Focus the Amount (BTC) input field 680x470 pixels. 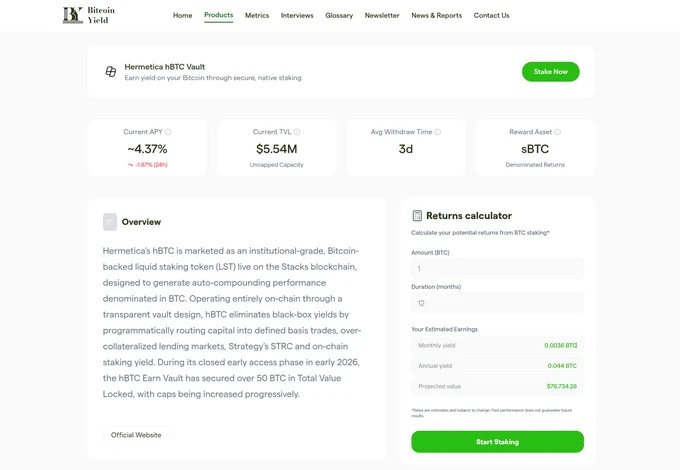pyautogui.click(x=497, y=268)
